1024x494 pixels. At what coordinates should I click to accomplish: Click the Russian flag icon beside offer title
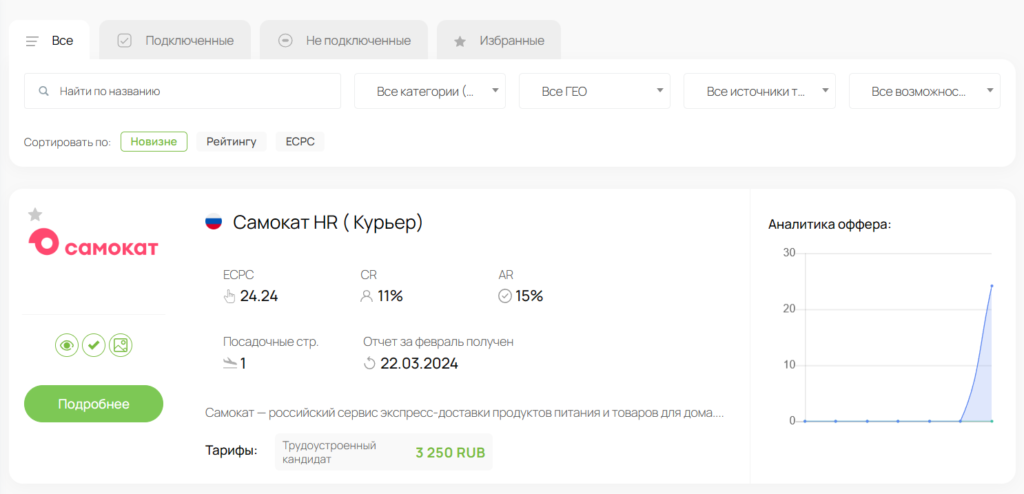[x=214, y=222]
